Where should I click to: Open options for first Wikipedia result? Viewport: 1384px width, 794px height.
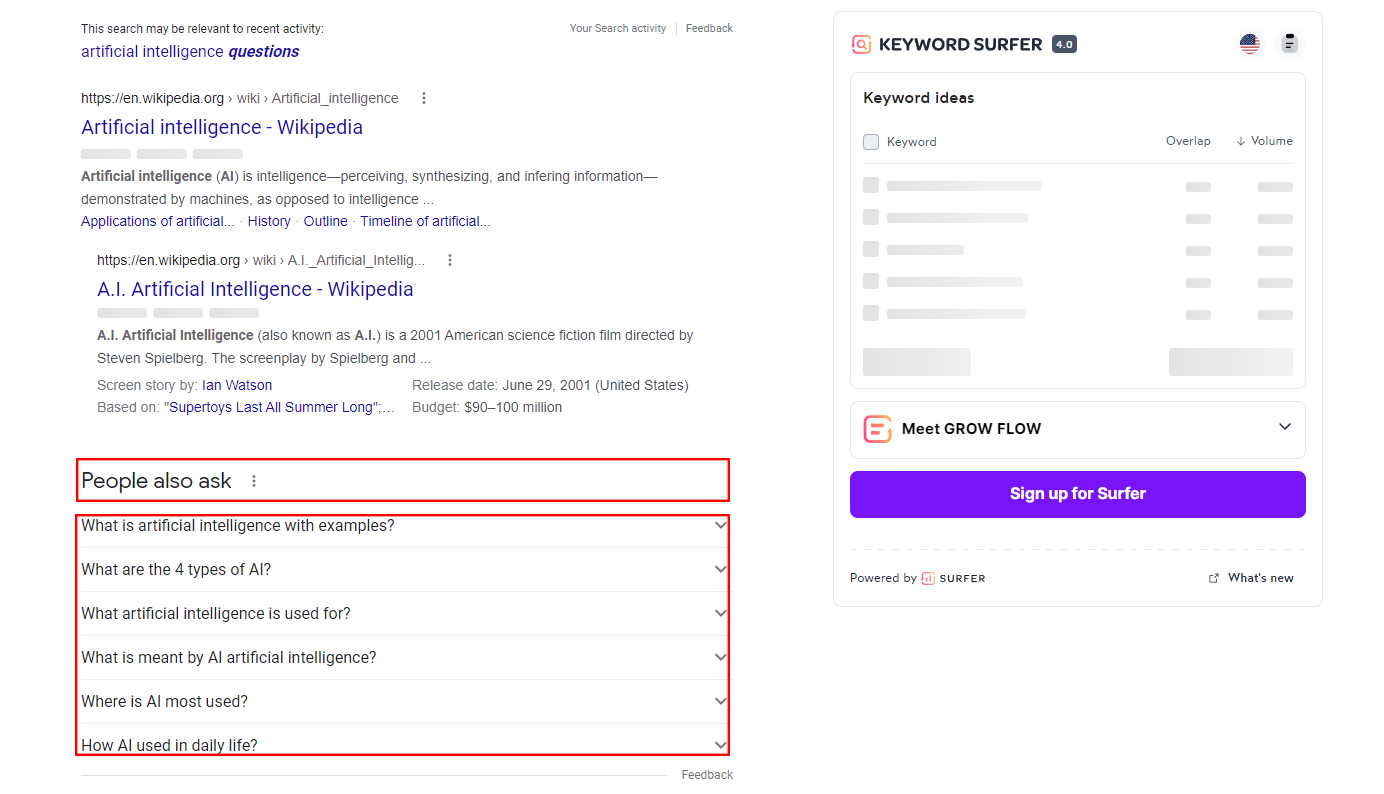pos(424,98)
